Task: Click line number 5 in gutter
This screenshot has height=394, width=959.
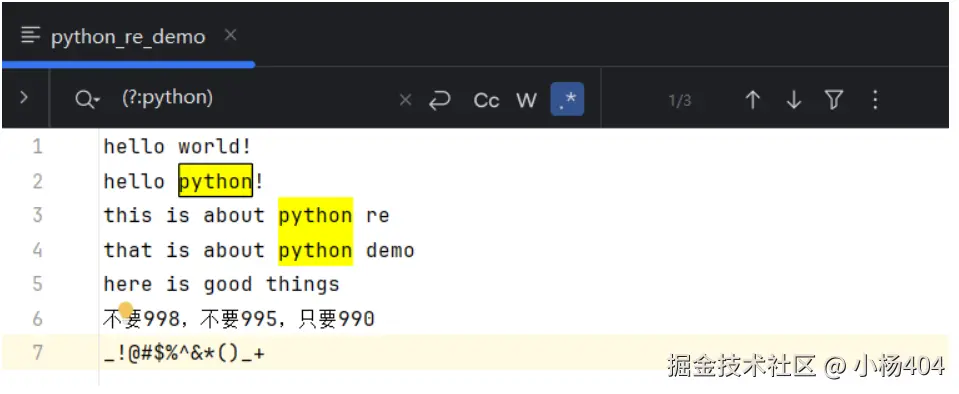Action: (37, 284)
